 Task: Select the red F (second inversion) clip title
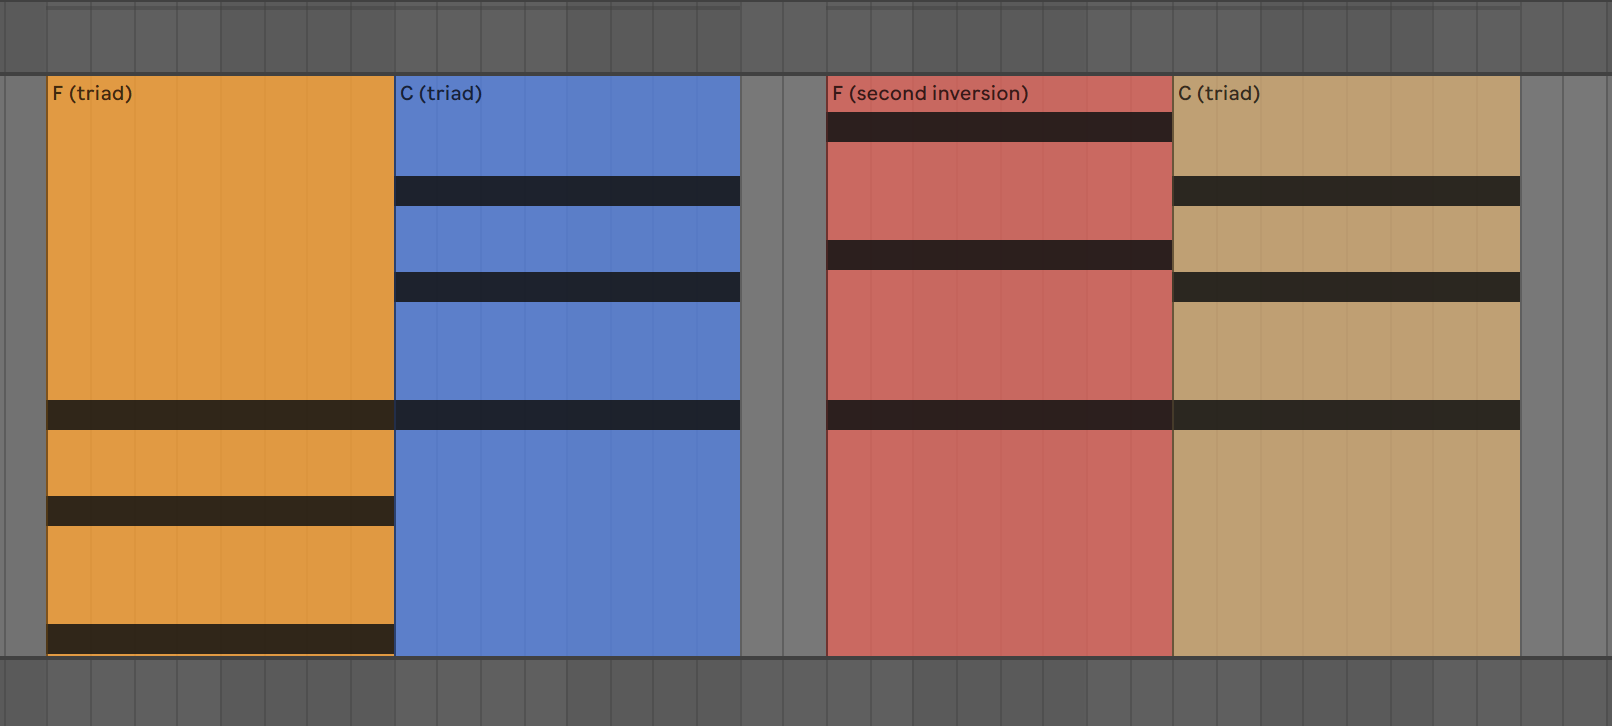pyautogui.click(x=930, y=94)
